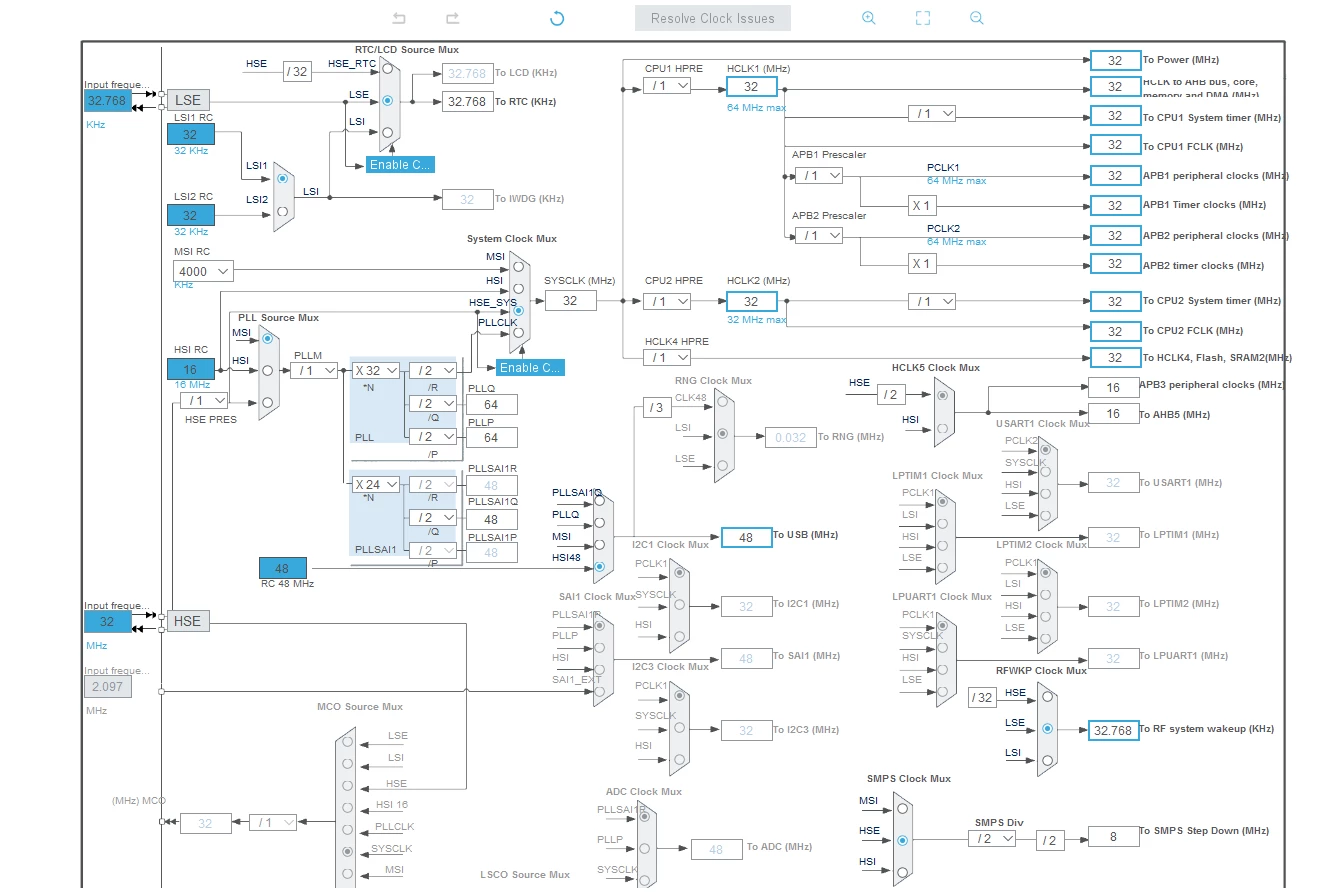
Task: Click the To RF system wakeup 32.768 value
Action: click(1113, 730)
